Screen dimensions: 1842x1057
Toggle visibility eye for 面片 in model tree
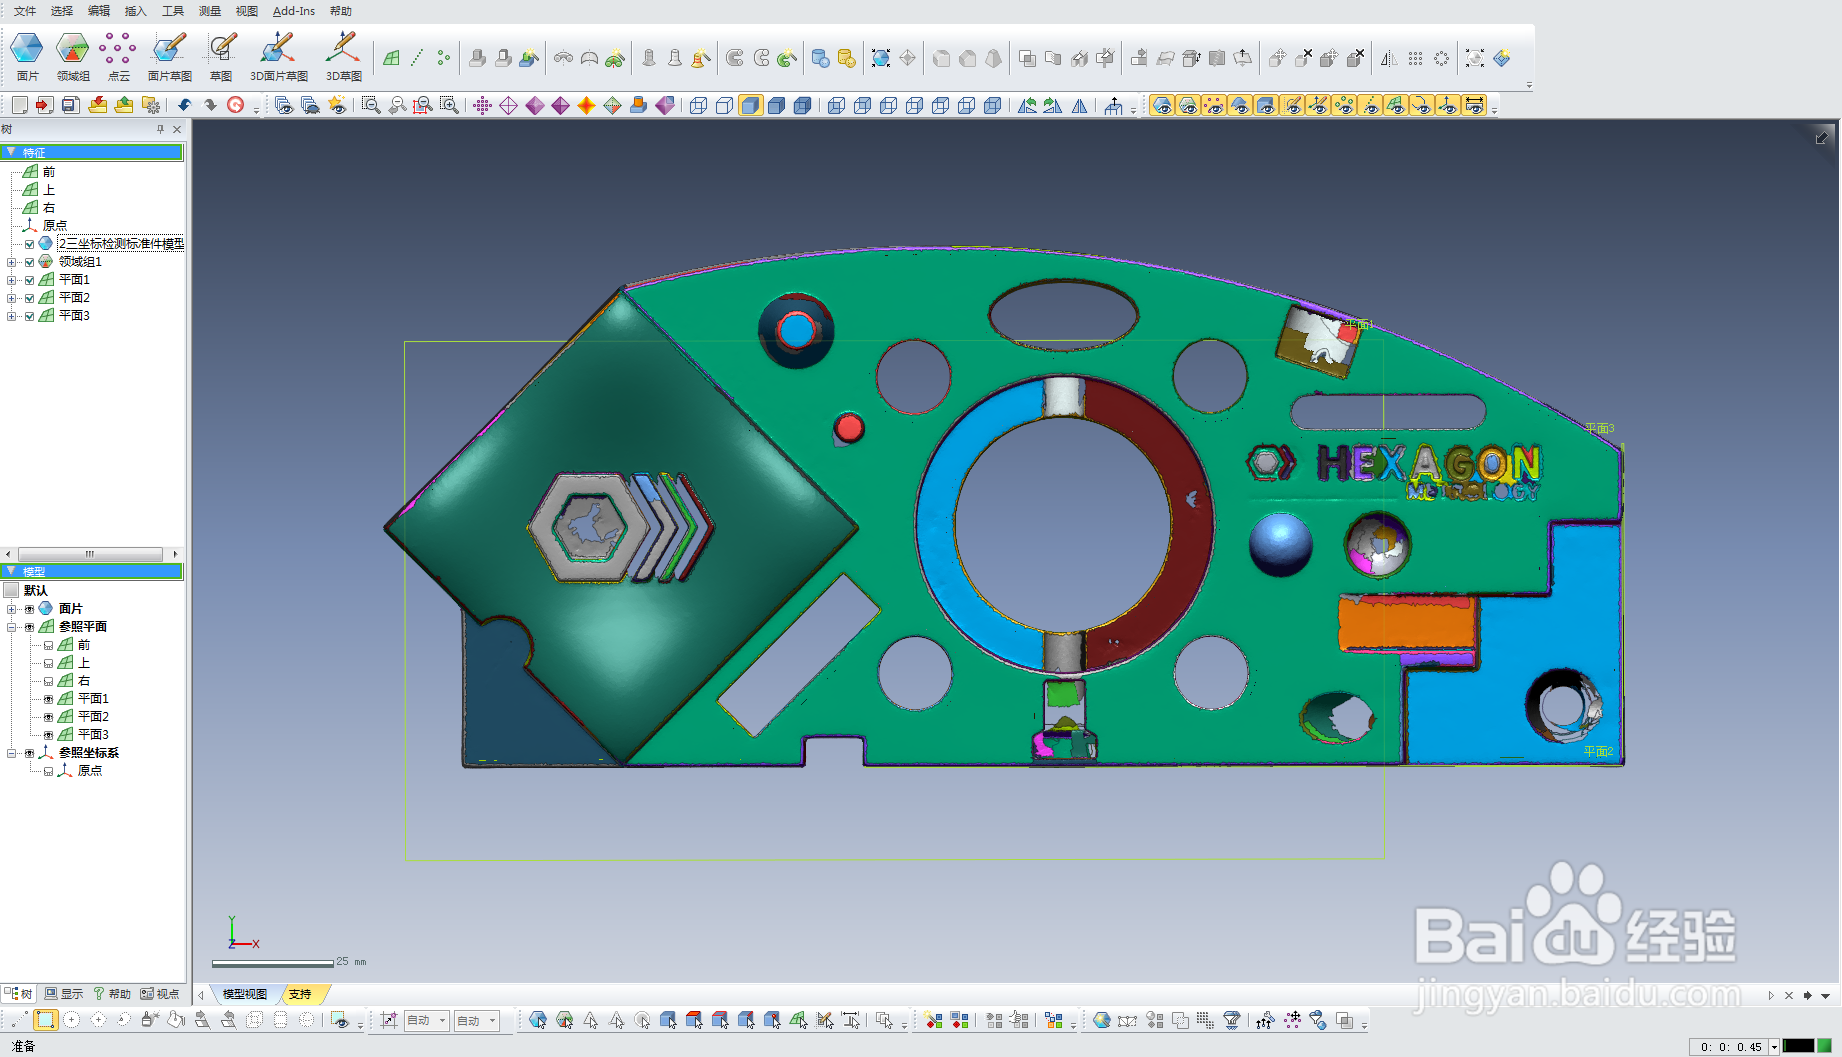[29, 609]
